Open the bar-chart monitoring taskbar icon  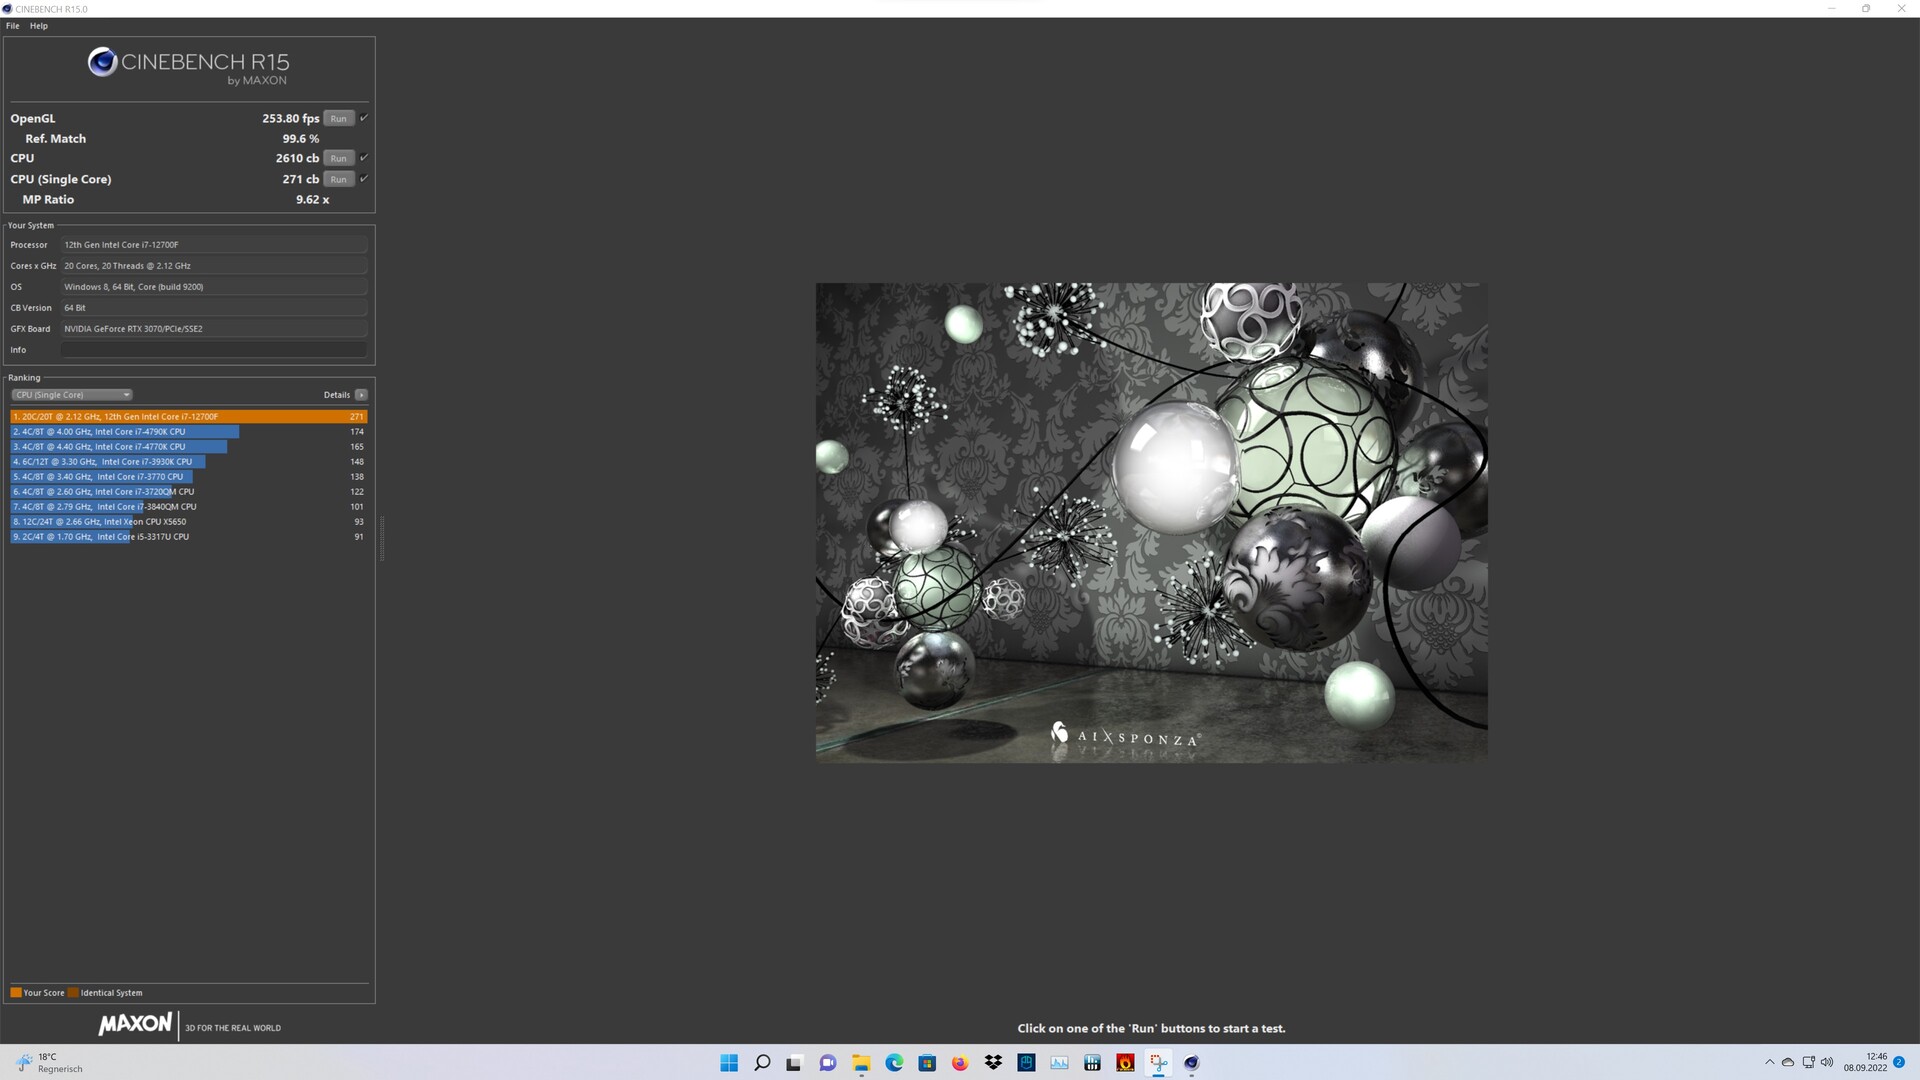(1092, 1063)
